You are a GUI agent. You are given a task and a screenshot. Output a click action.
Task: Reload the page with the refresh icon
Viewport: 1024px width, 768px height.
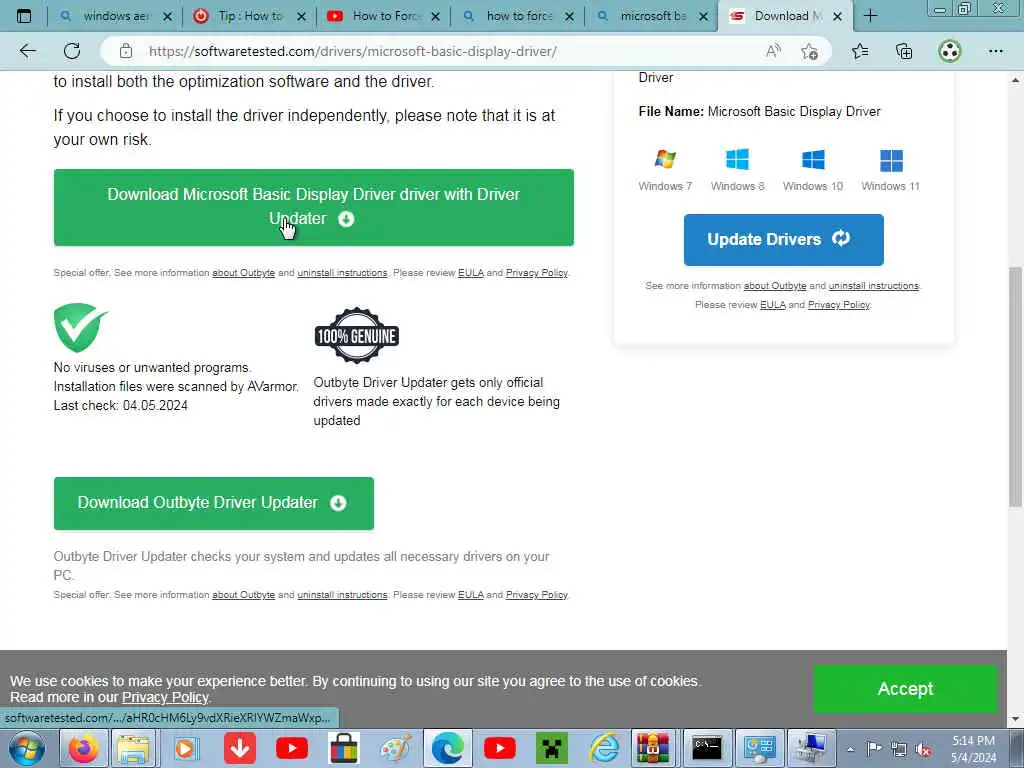72,51
